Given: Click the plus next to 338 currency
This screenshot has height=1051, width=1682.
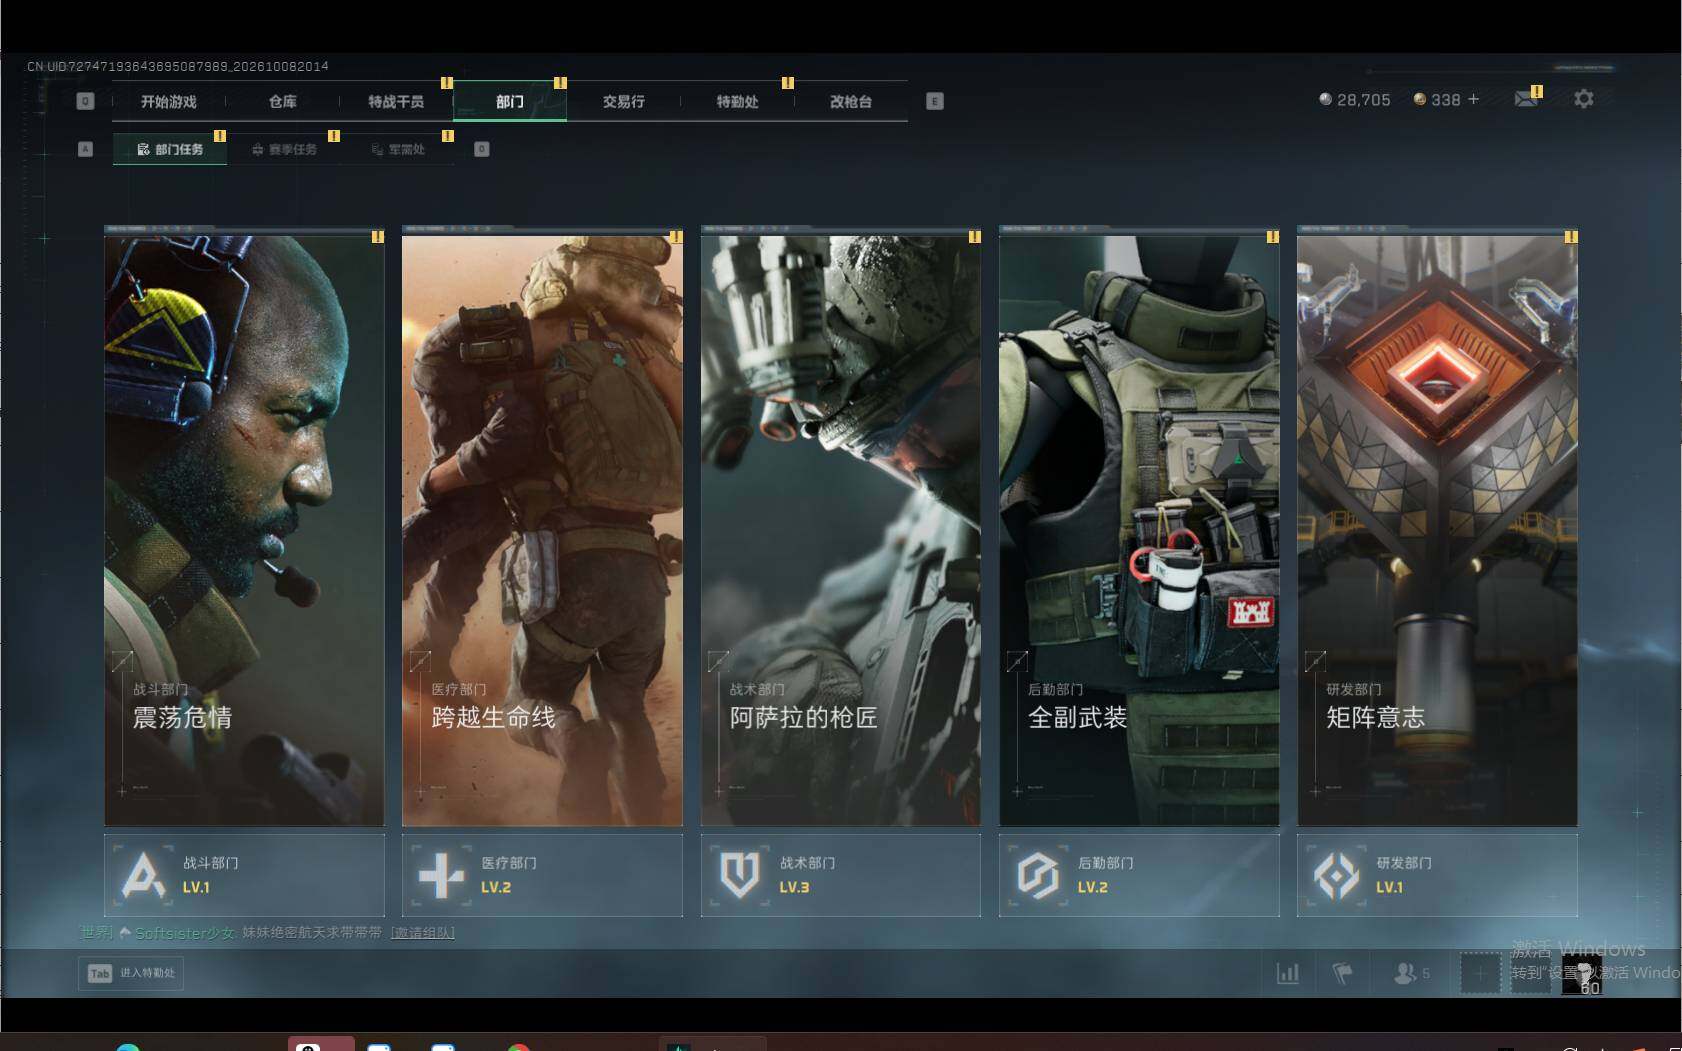Looking at the screenshot, I should click(x=1473, y=99).
